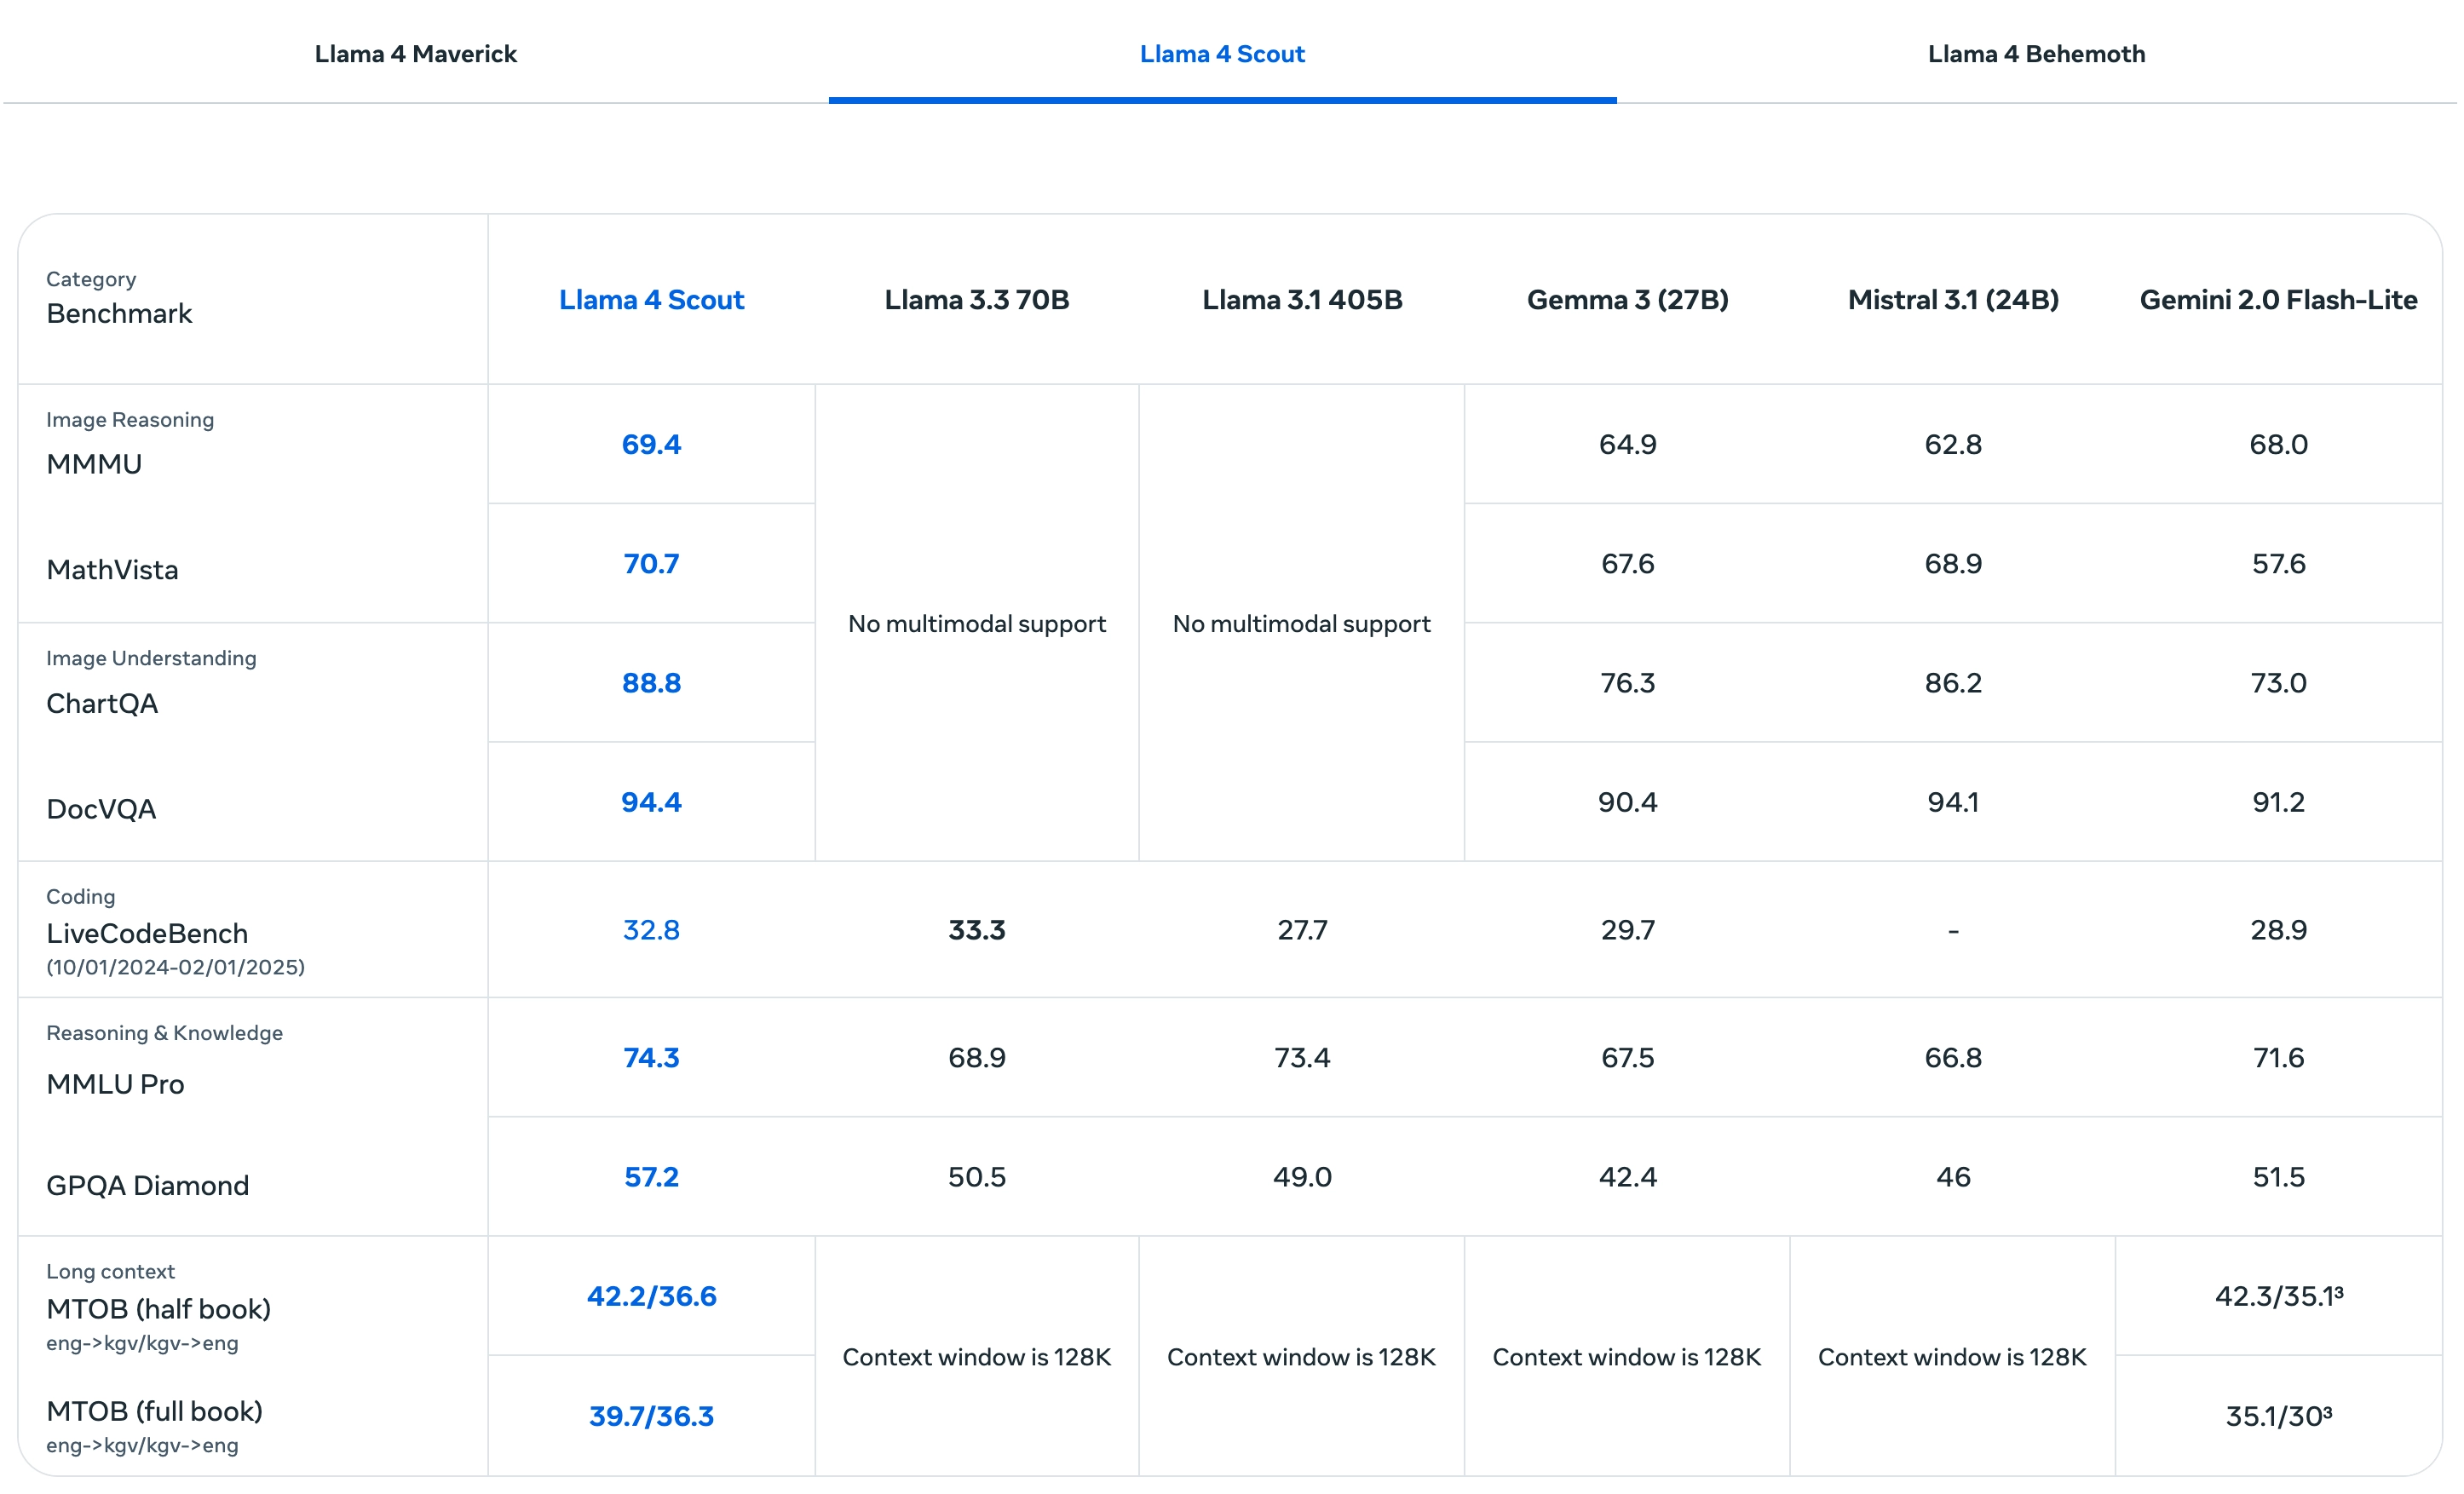
Task: Click the Mistral 3.1 (24B) column header
Action: pyautogui.click(x=1952, y=300)
